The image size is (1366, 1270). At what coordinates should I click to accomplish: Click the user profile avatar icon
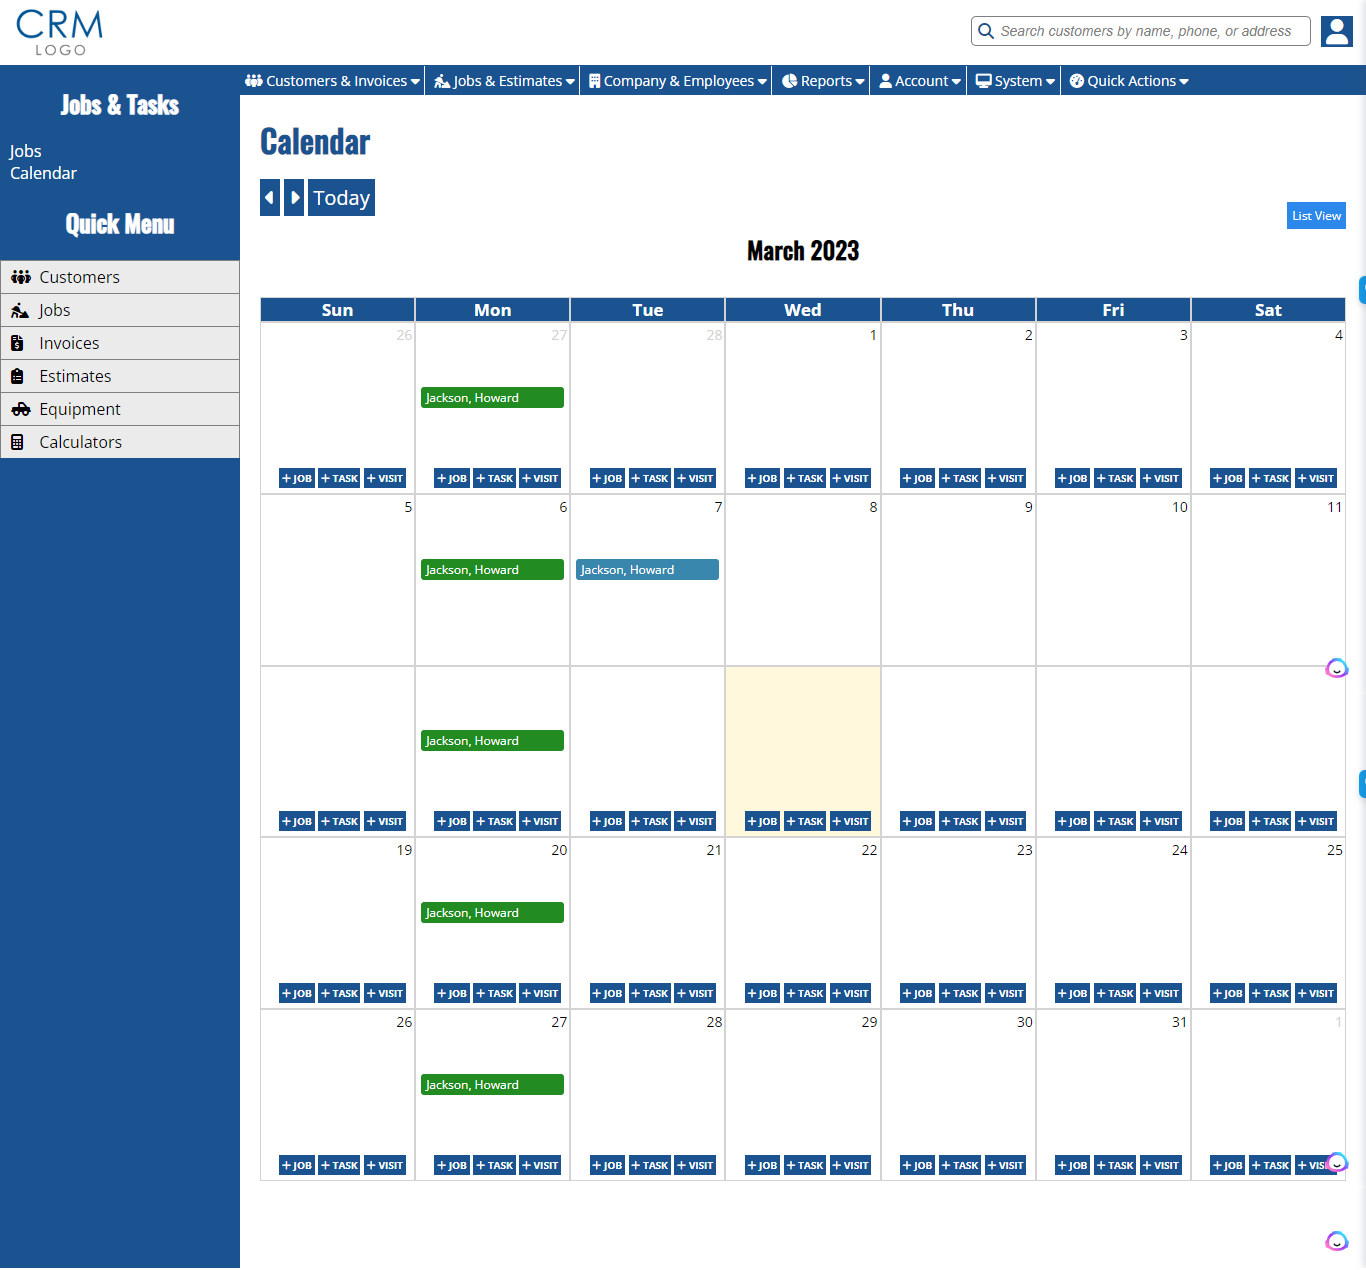tap(1336, 31)
